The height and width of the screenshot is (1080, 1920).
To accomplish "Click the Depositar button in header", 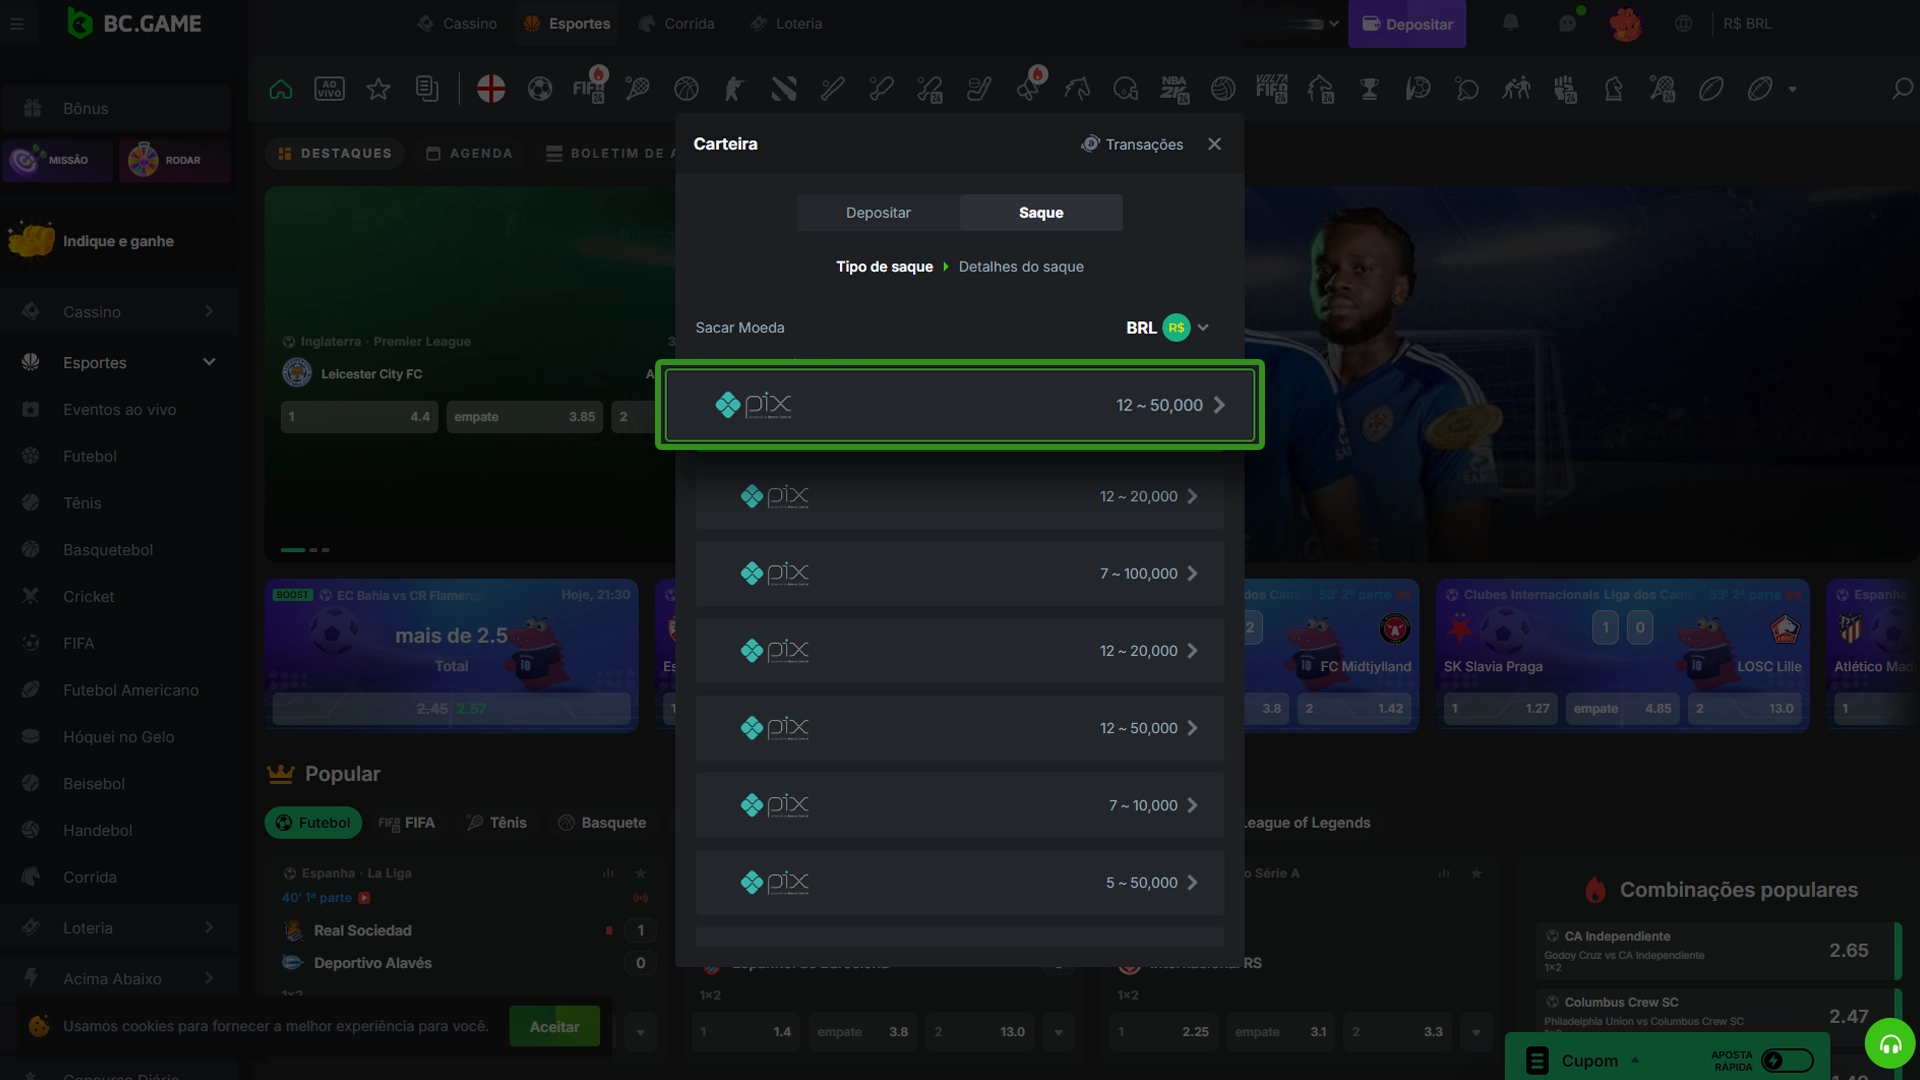I will 1407,22.
